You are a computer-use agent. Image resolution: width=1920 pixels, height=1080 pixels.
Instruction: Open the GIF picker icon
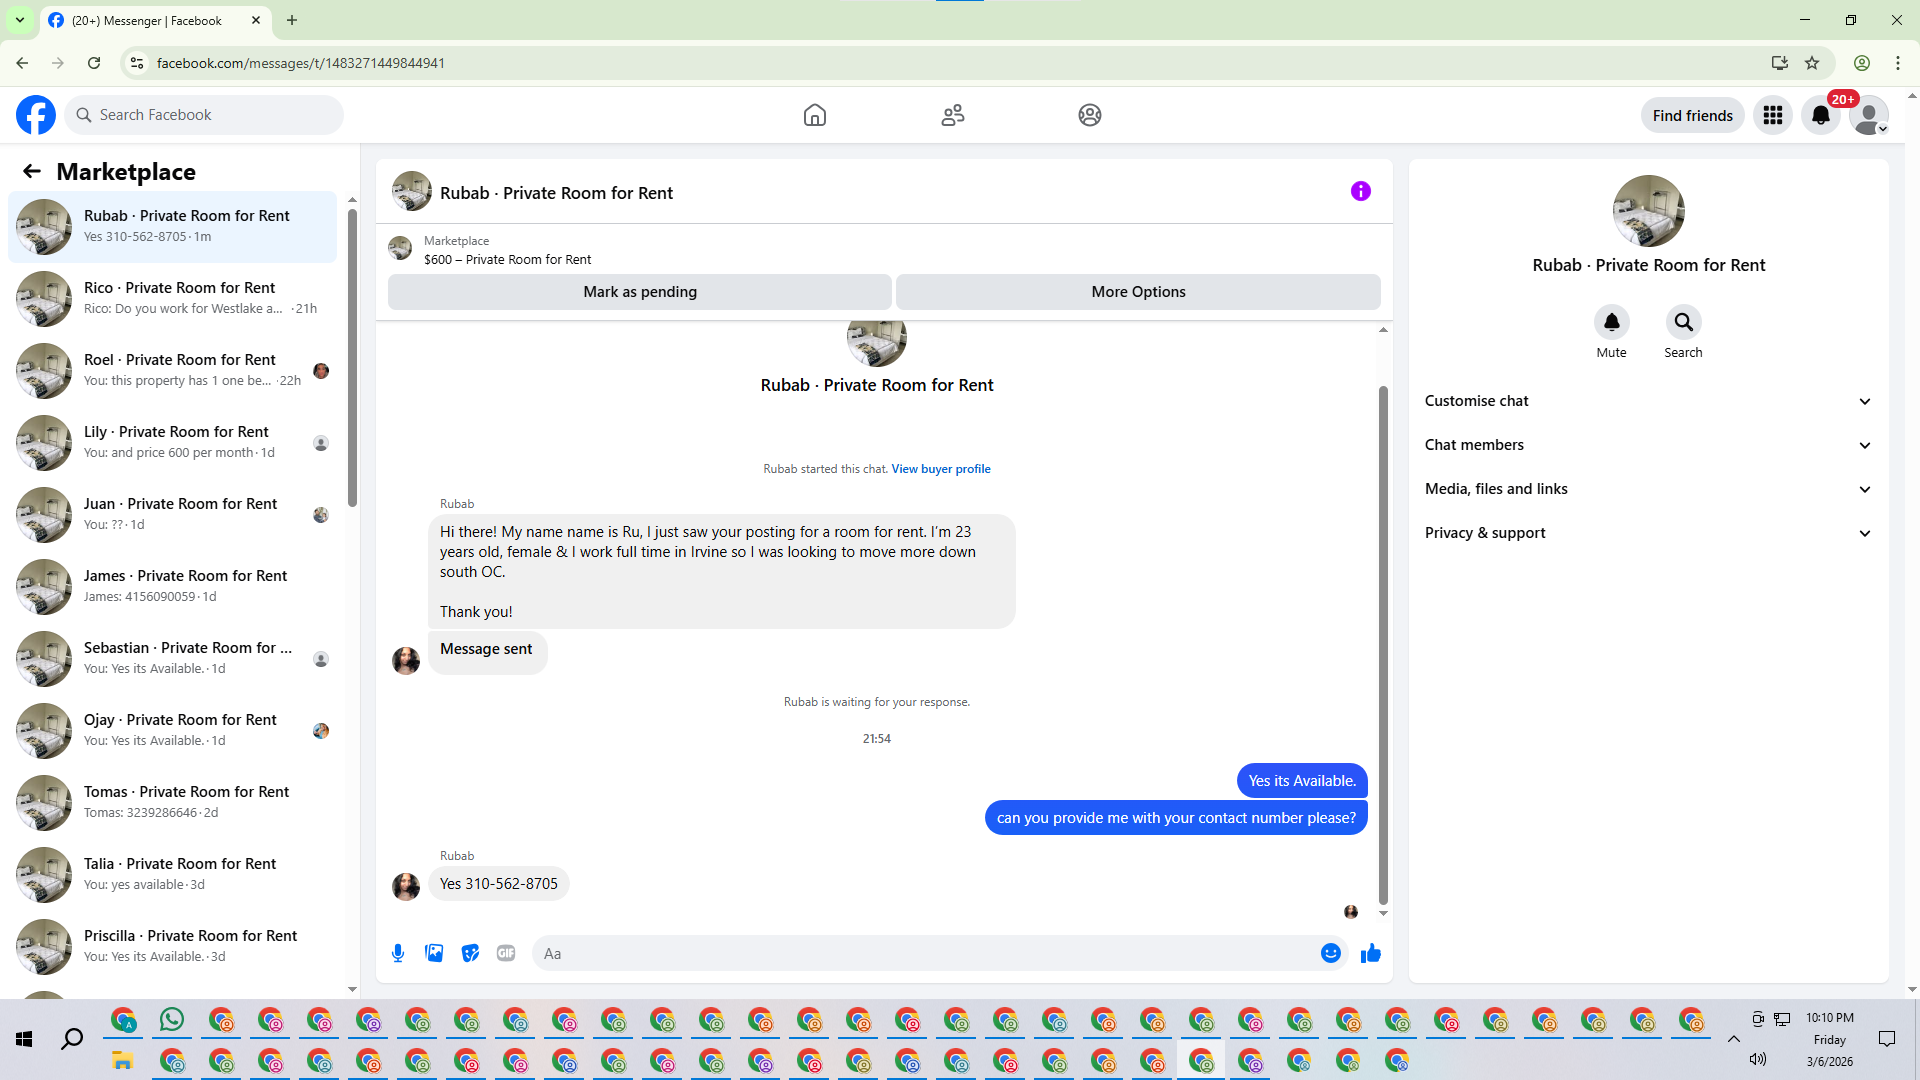(506, 953)
